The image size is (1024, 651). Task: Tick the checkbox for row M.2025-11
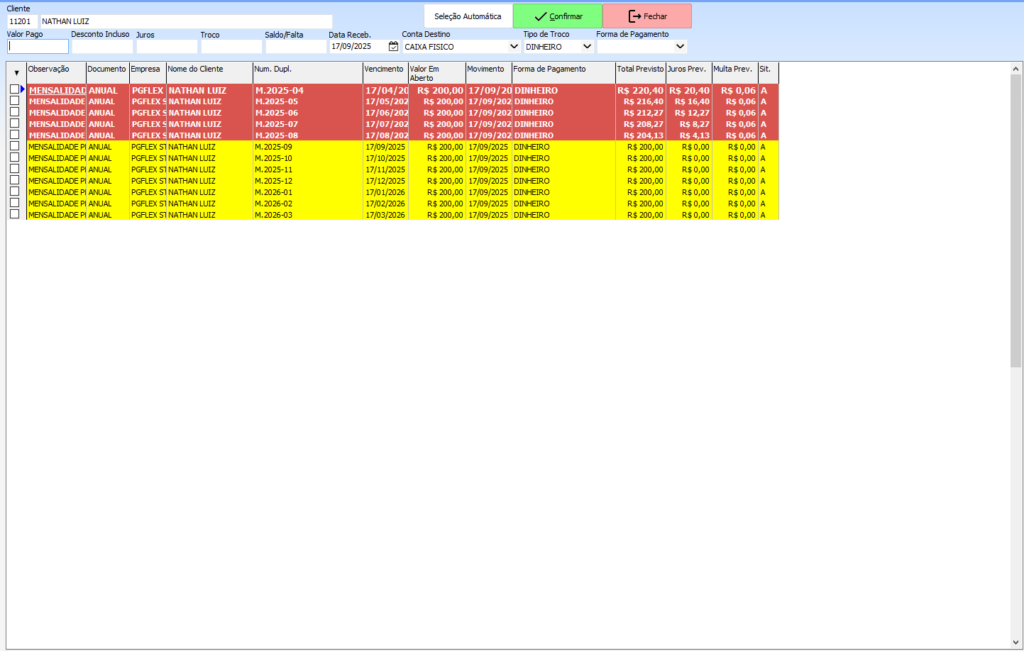(x=14, y=169)
